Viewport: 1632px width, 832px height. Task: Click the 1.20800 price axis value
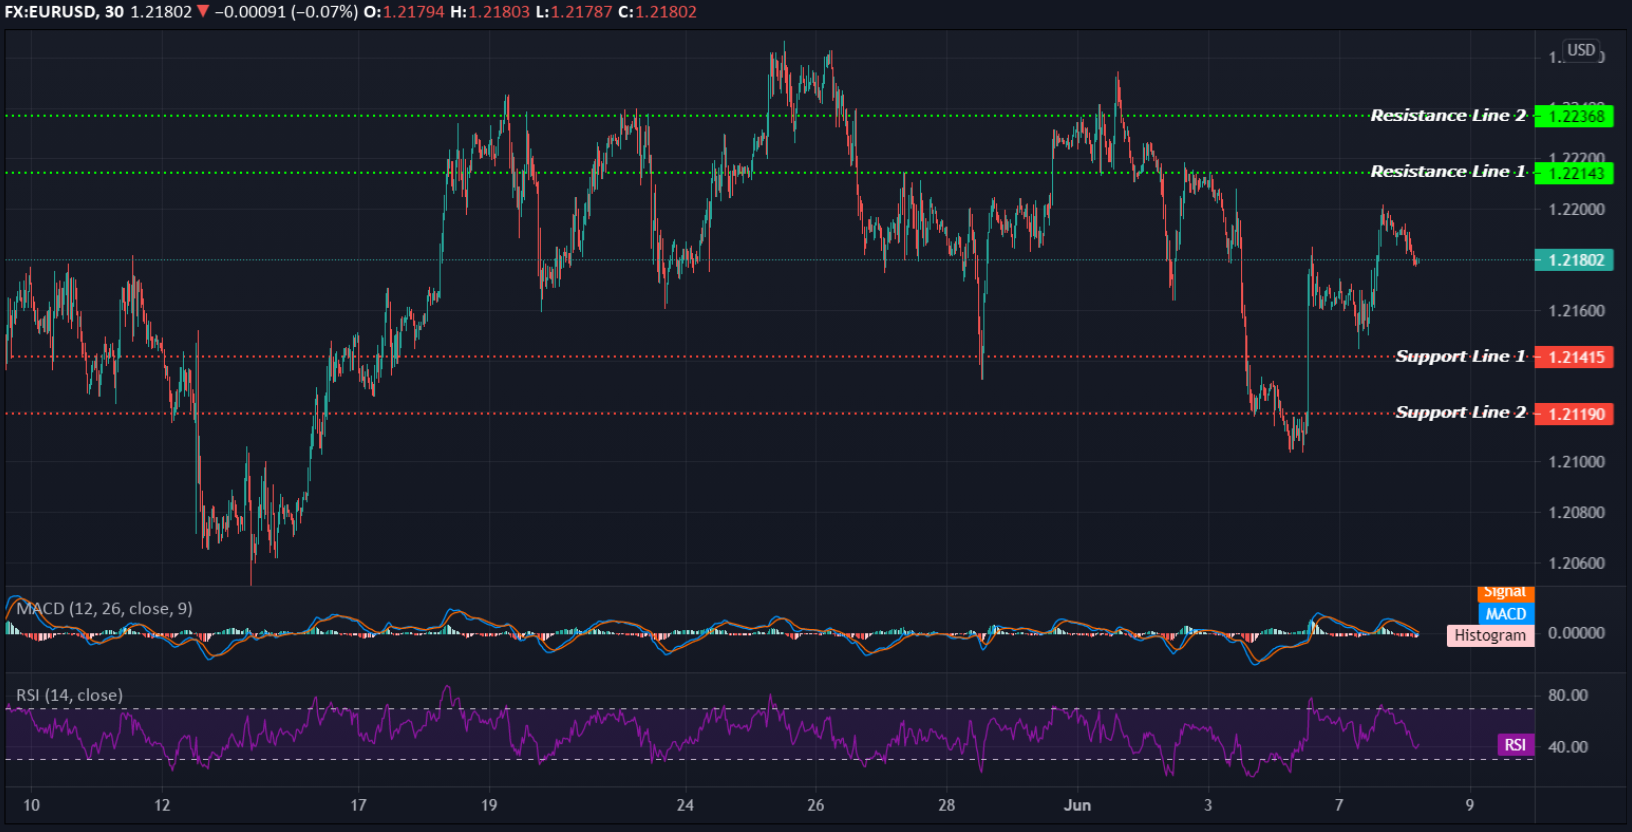click(x=1576, y=513)
